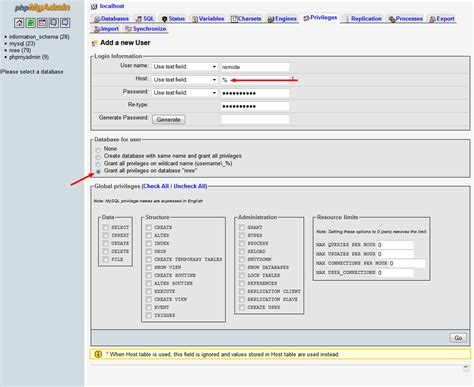Click the Host text field containing %
The height and width of the screenshot is (387, 474).
(255, 80)
